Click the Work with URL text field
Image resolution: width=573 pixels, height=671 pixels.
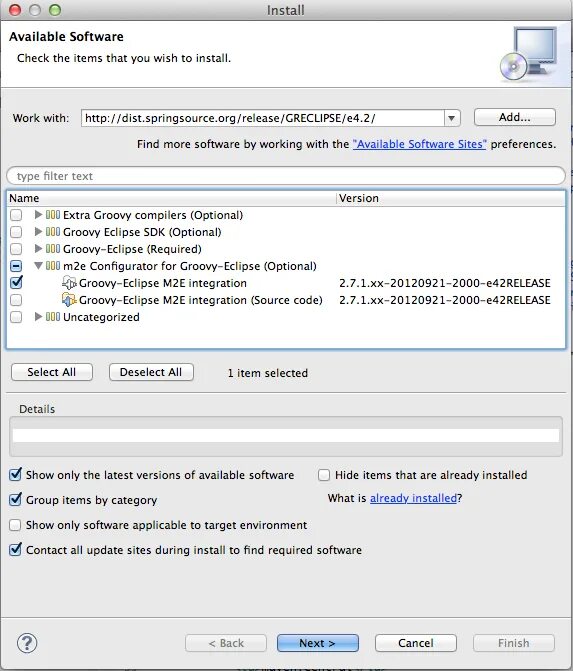pyautogui.click(x=263, y=118)
